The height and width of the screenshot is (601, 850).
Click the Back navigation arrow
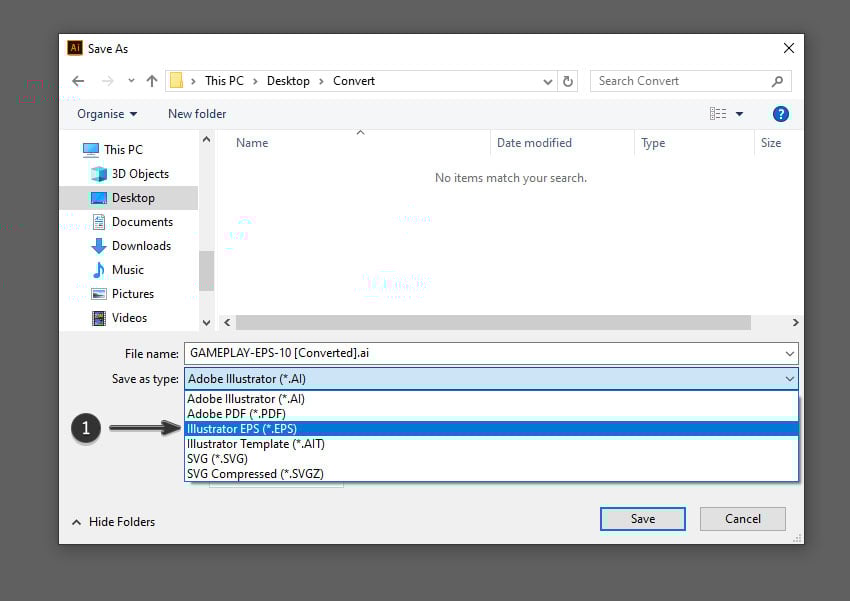pos(78,81)
